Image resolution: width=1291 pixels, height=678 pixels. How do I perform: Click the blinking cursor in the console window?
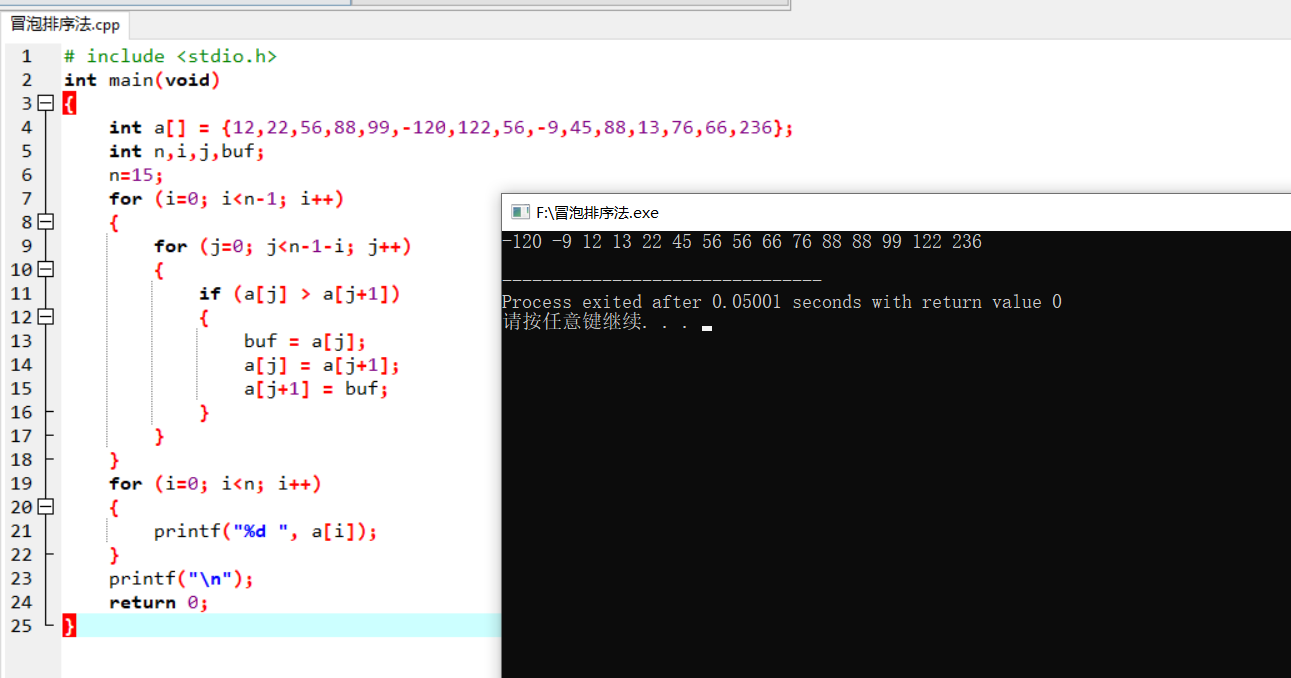point(707,327)
